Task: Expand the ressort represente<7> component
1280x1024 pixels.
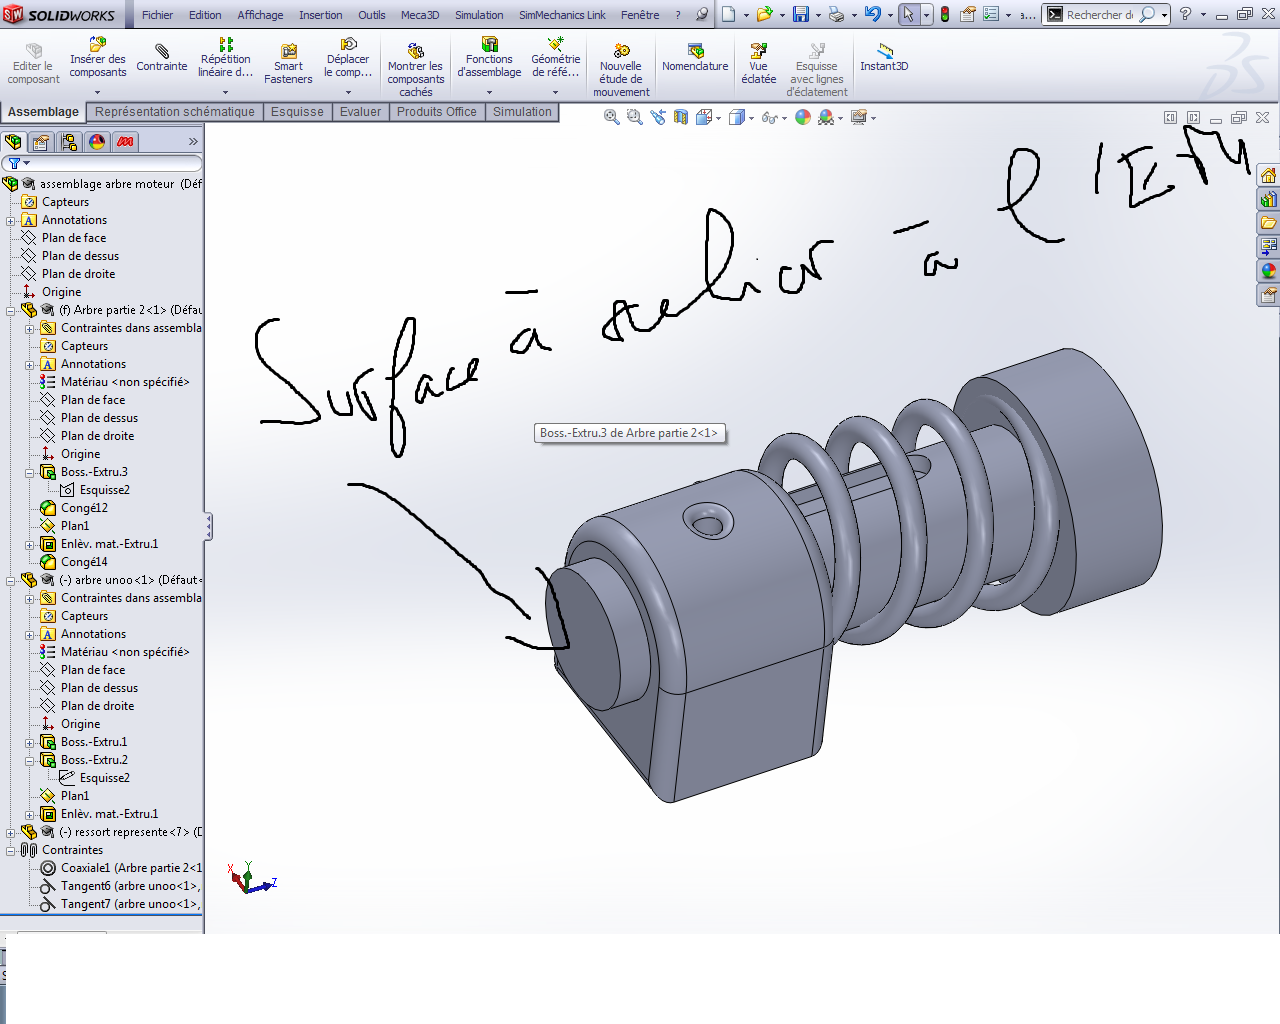Action: coord(11,832)
